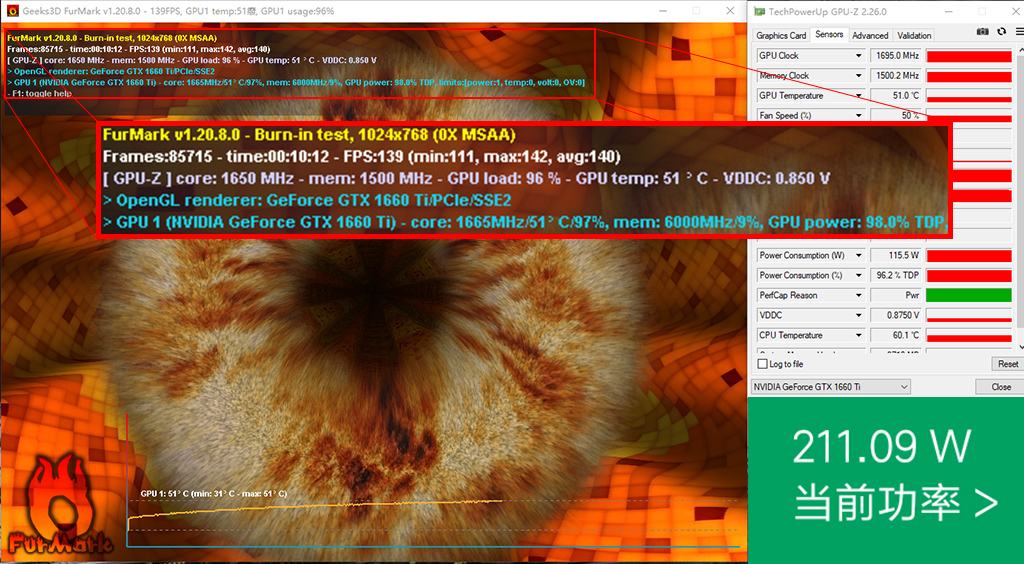Image resolution: width=1024 pixels, height=564 pixels.
Task: Click the GPU-Z title bar app icon
Action: point(759,11)
